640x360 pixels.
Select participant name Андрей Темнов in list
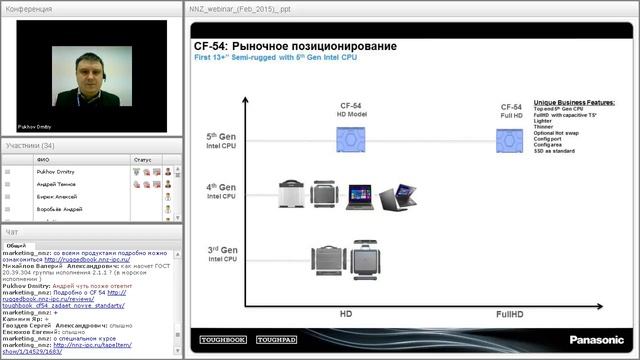[56, 184]
